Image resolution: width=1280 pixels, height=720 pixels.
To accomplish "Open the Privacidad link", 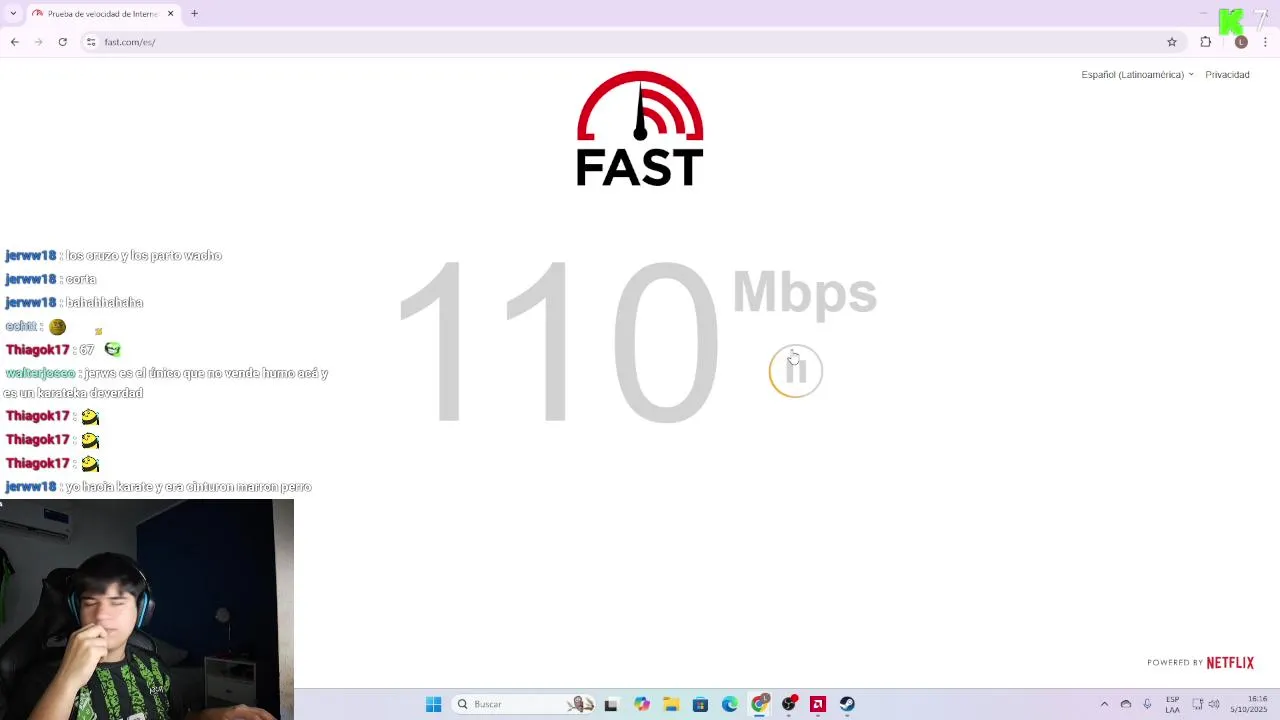I will click(1227, 75).
